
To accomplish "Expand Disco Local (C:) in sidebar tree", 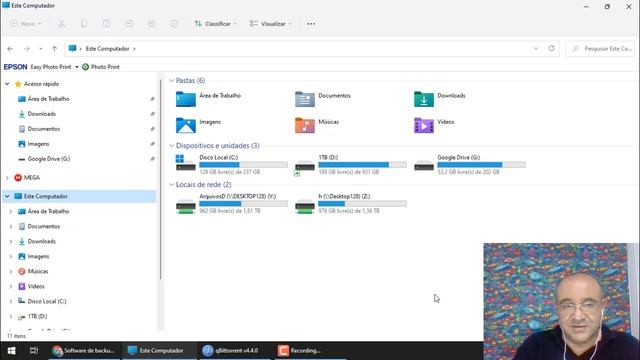I will [11, 302].
